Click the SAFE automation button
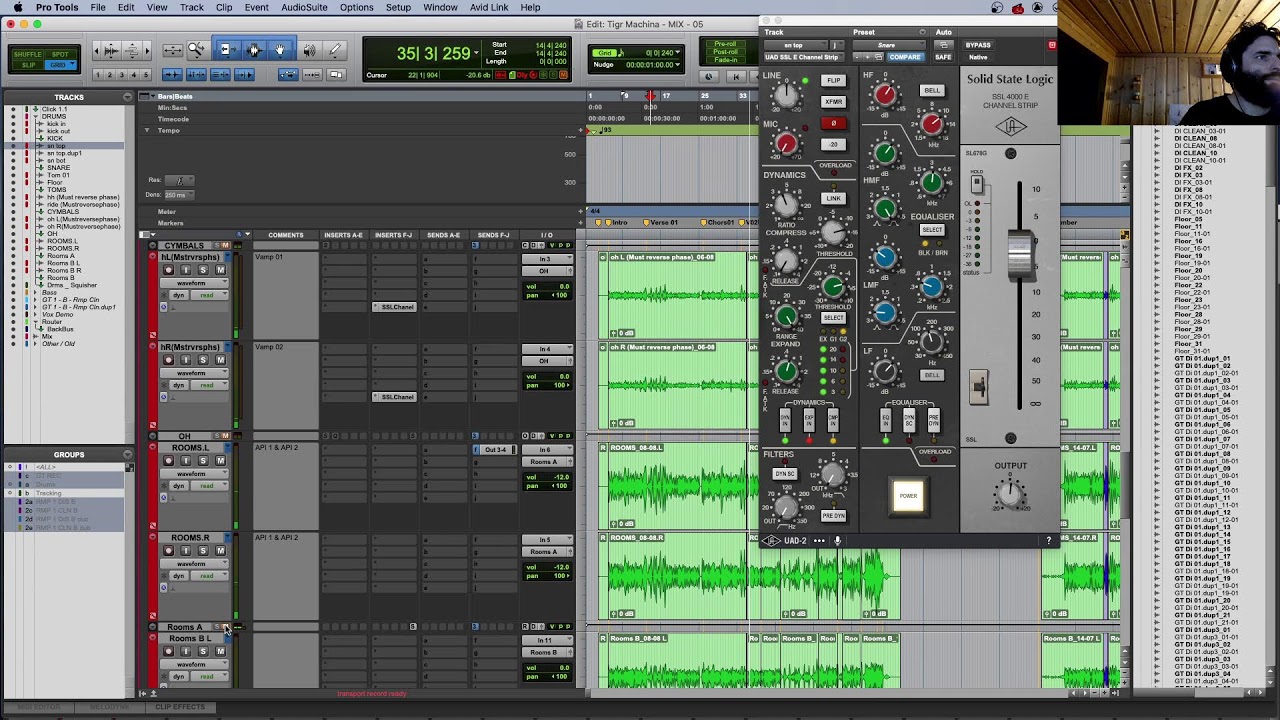Image resolution: width=1280 pixels, height=720 pixels. pyautogui.click(x=943, y=57)
